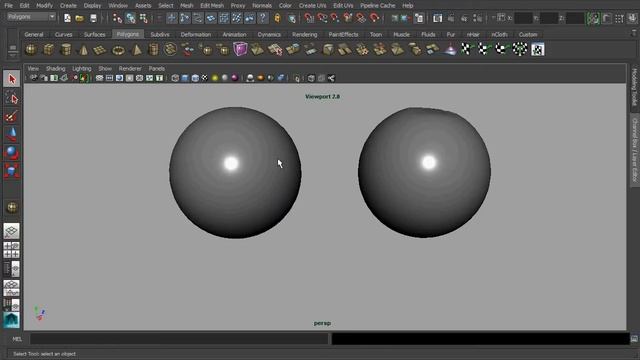Click the Script Editor button at command line end

tap(634, 339)
